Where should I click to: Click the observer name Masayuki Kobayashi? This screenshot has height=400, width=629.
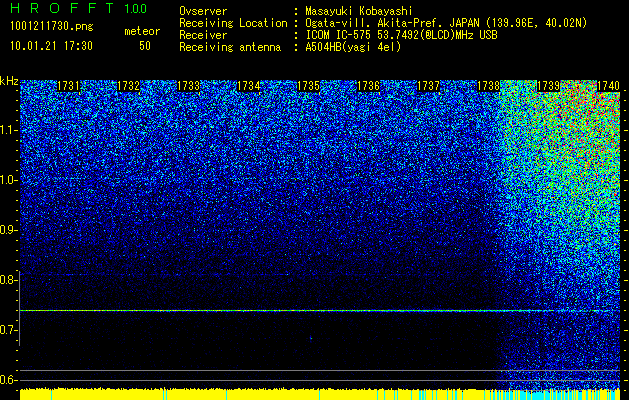point(359,11)
